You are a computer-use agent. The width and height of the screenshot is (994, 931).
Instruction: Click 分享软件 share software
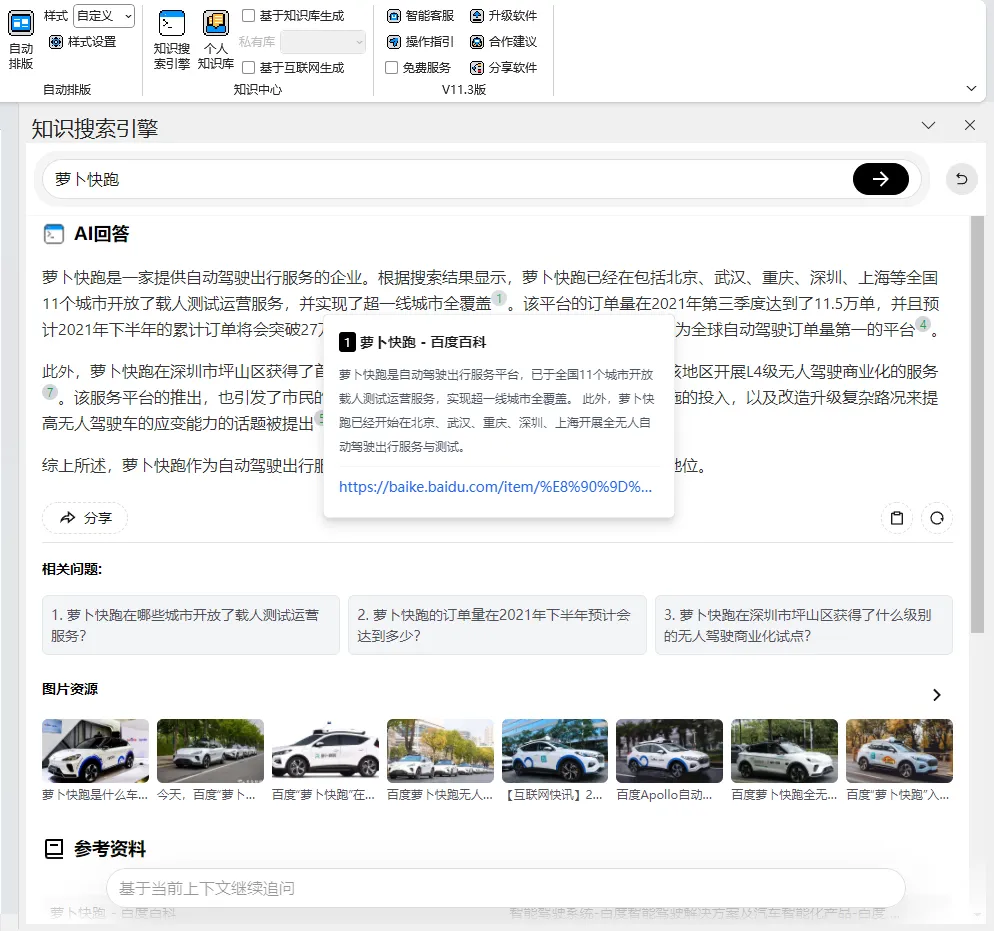[504, 68]
